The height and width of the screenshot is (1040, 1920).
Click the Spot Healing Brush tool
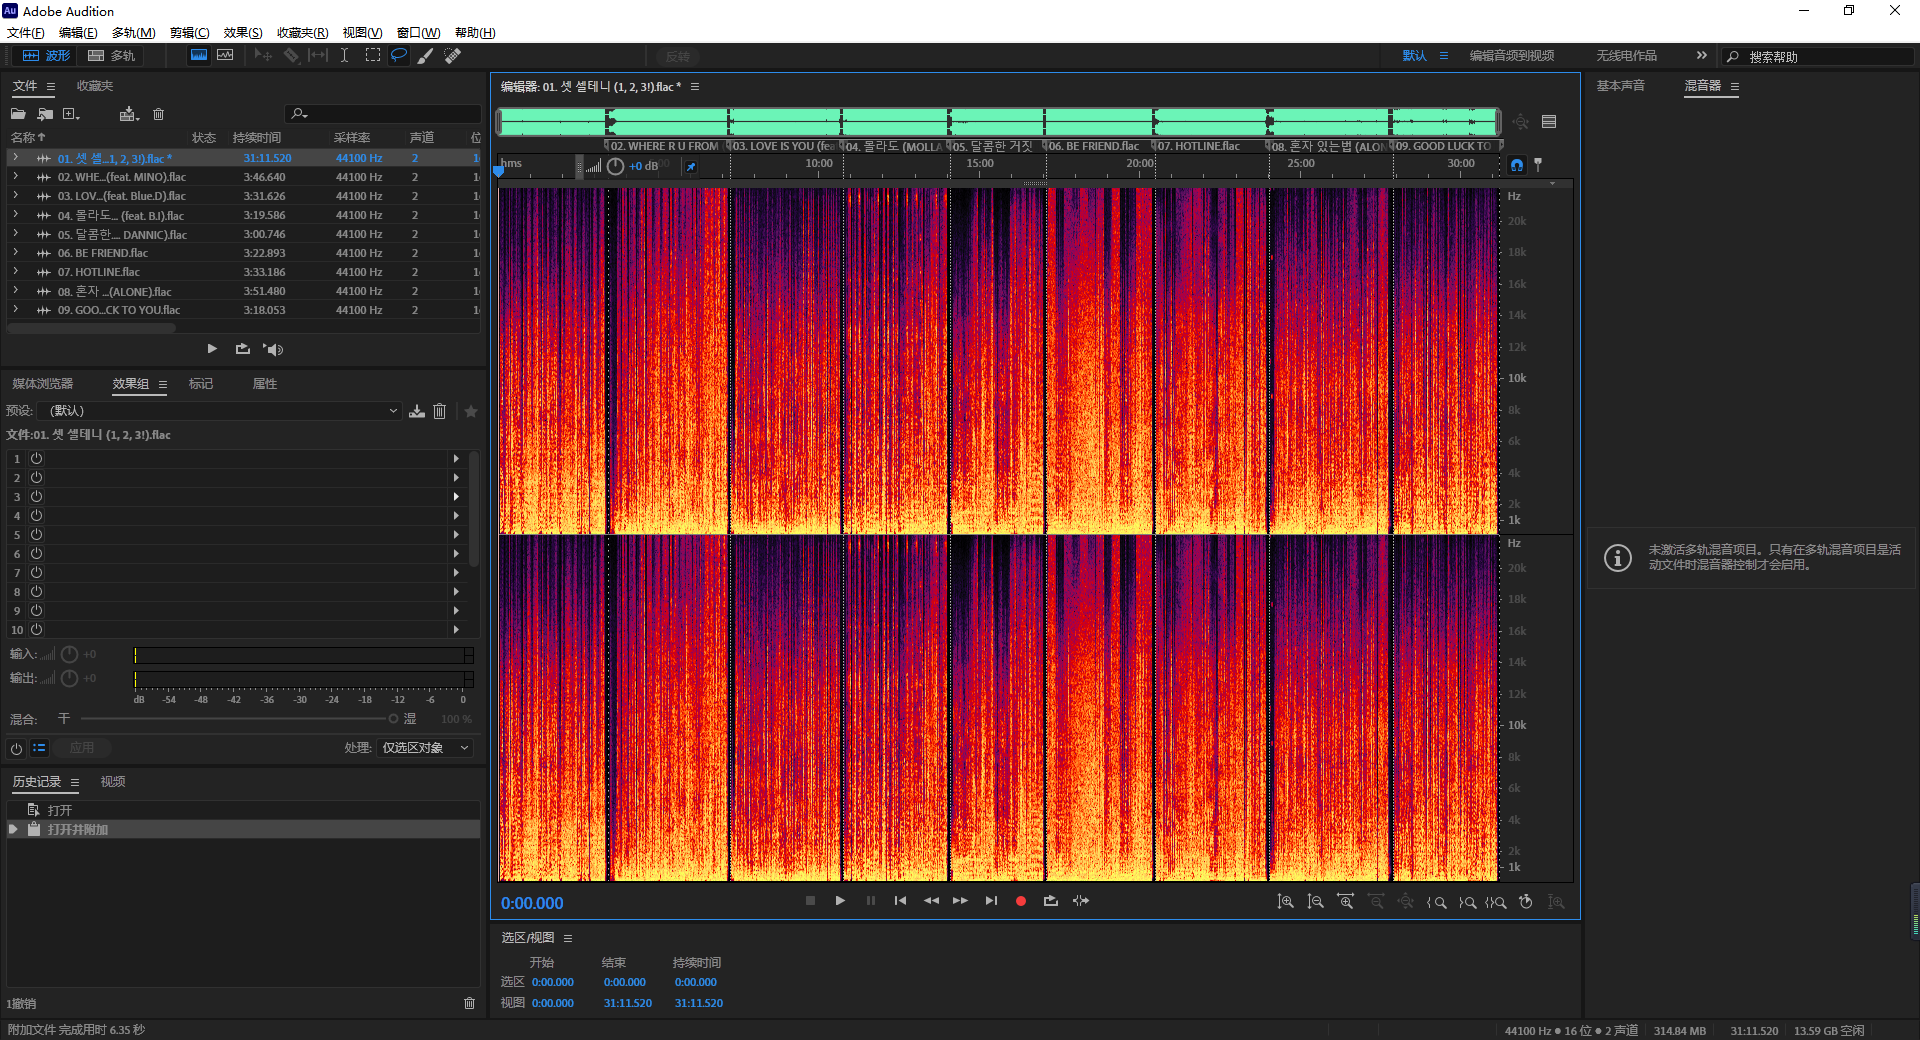[453, 56]
